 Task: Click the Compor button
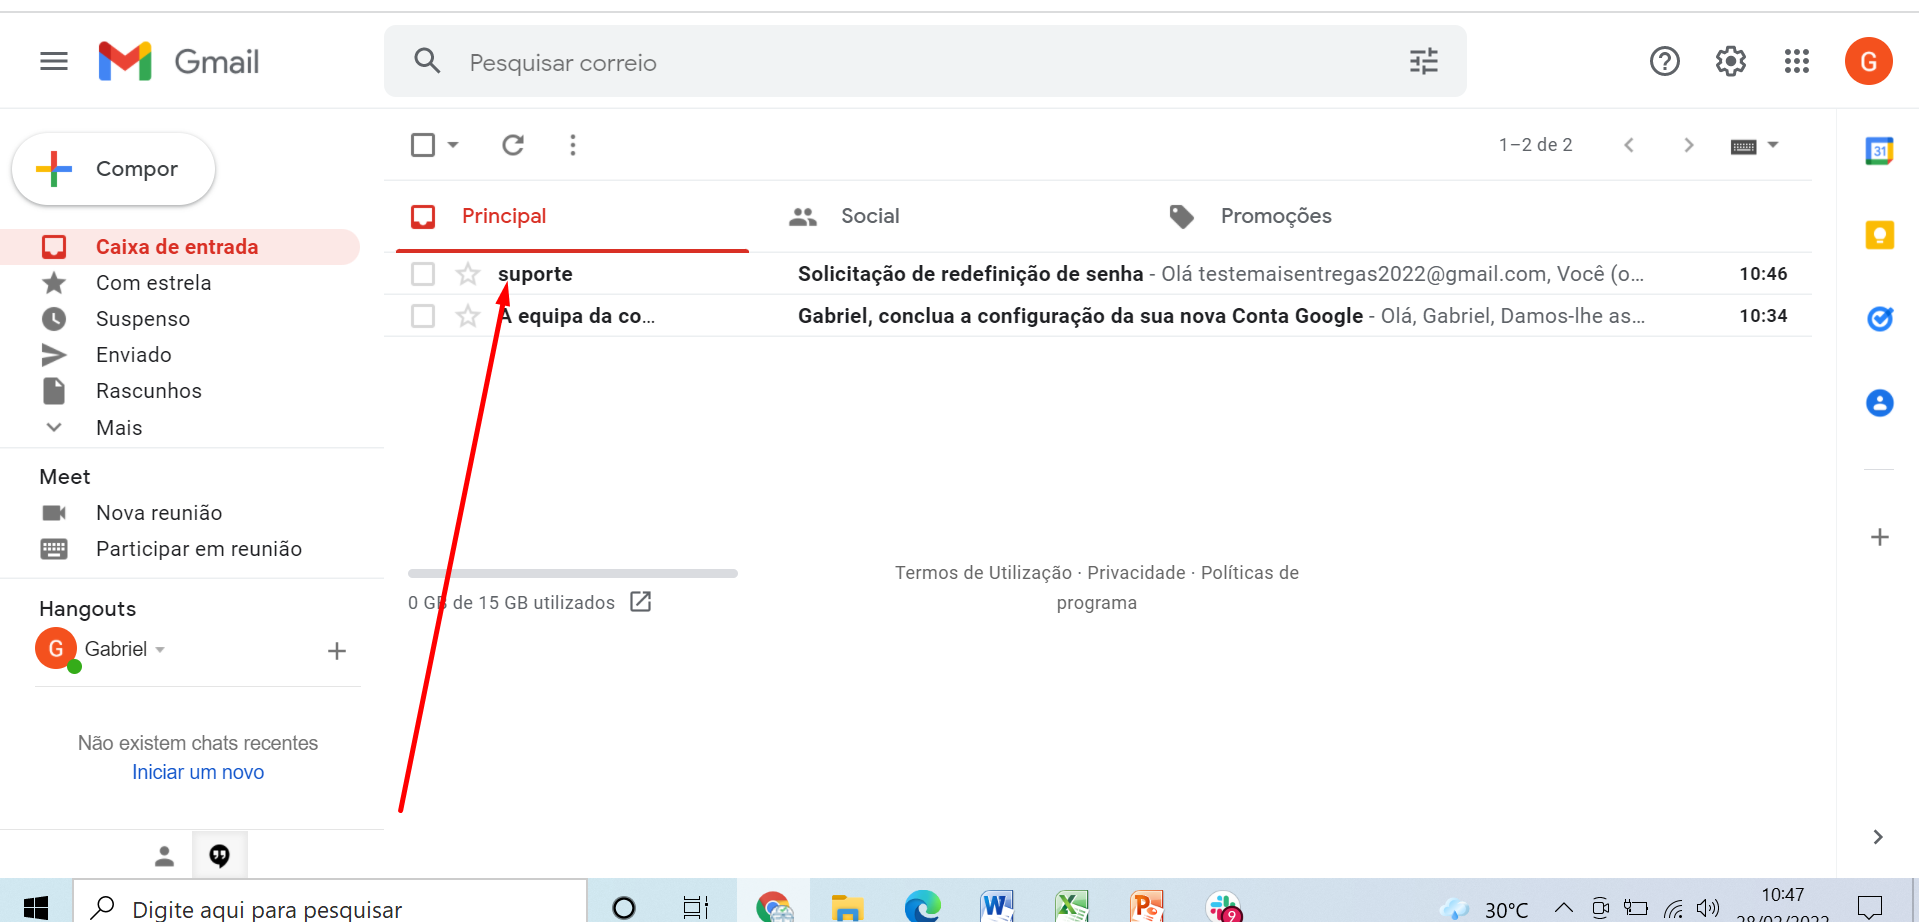pyautogui.click(x=113, y=169)
